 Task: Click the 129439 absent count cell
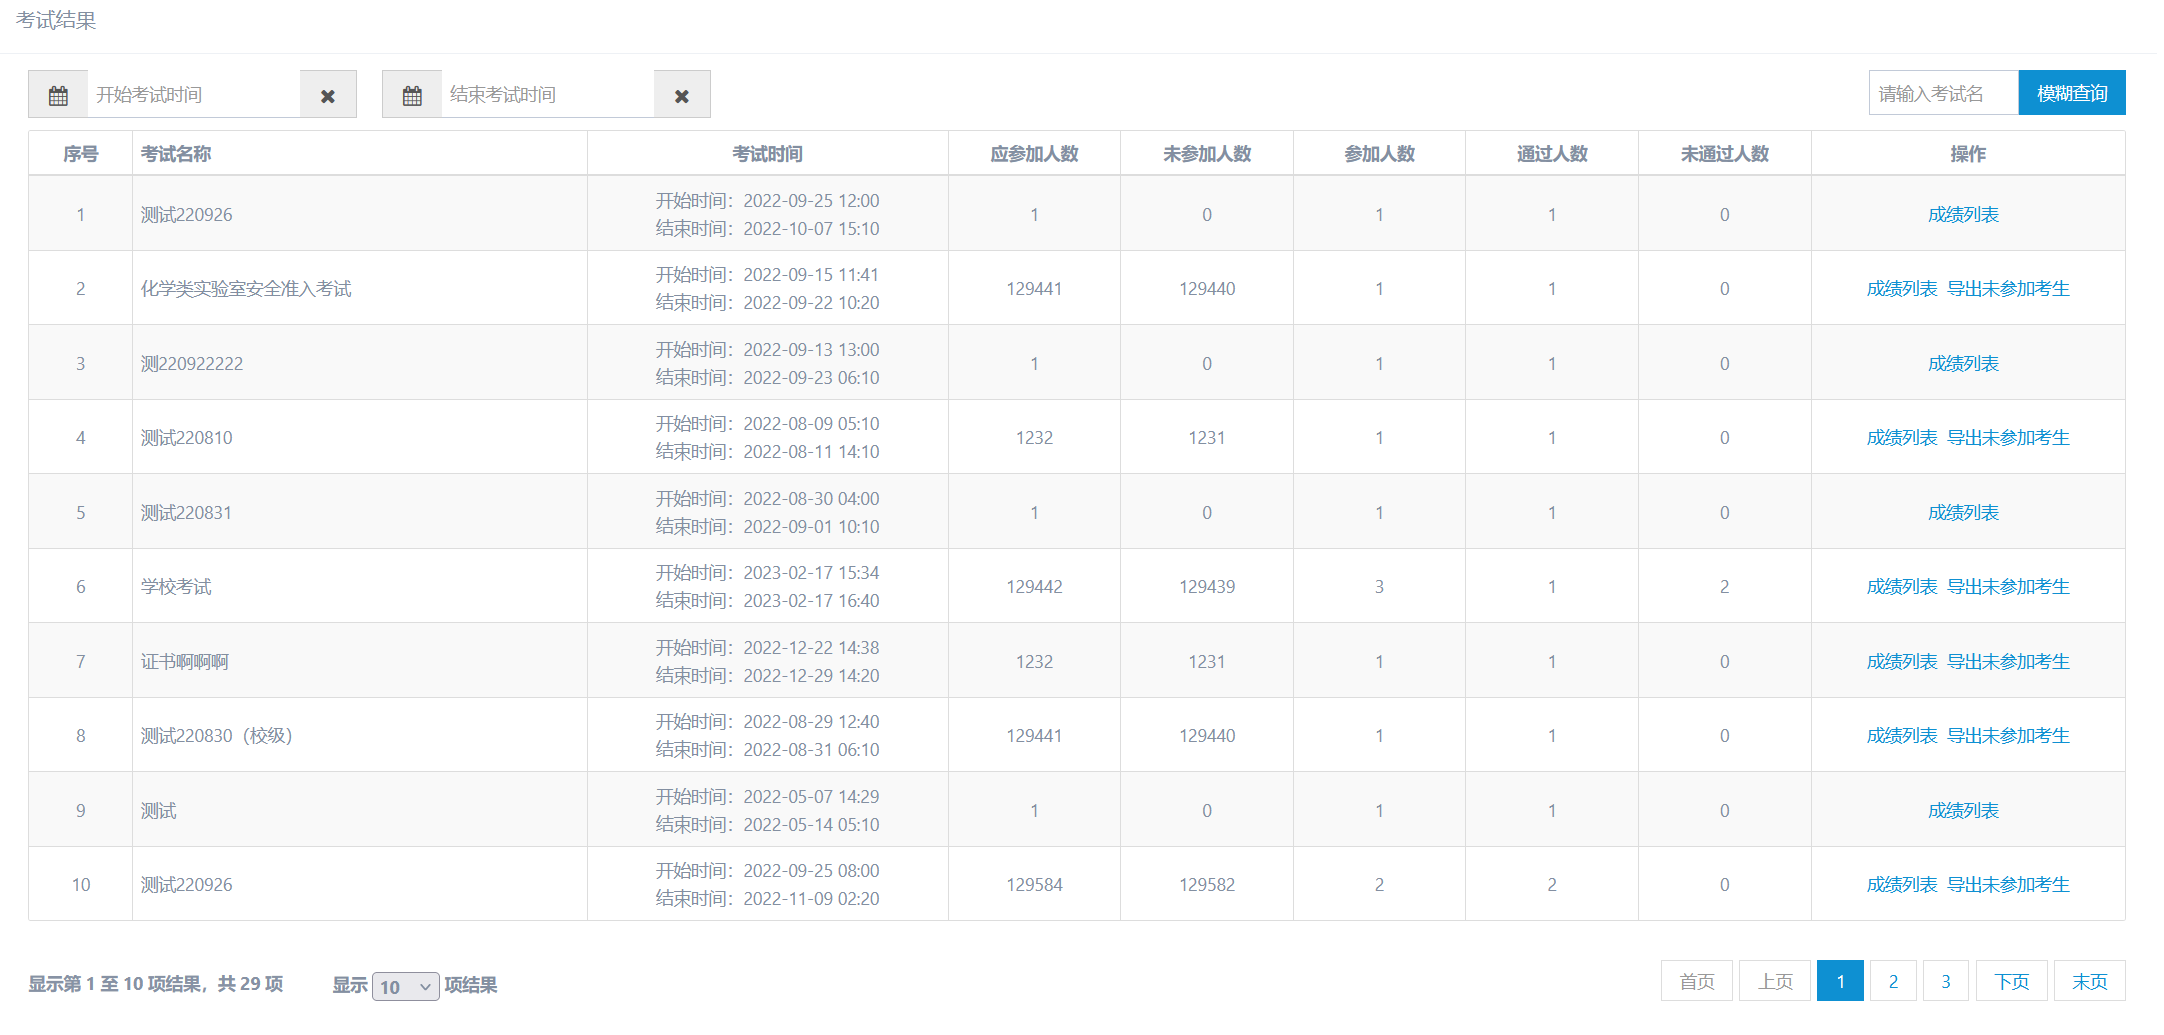(x=1207, y=587)
